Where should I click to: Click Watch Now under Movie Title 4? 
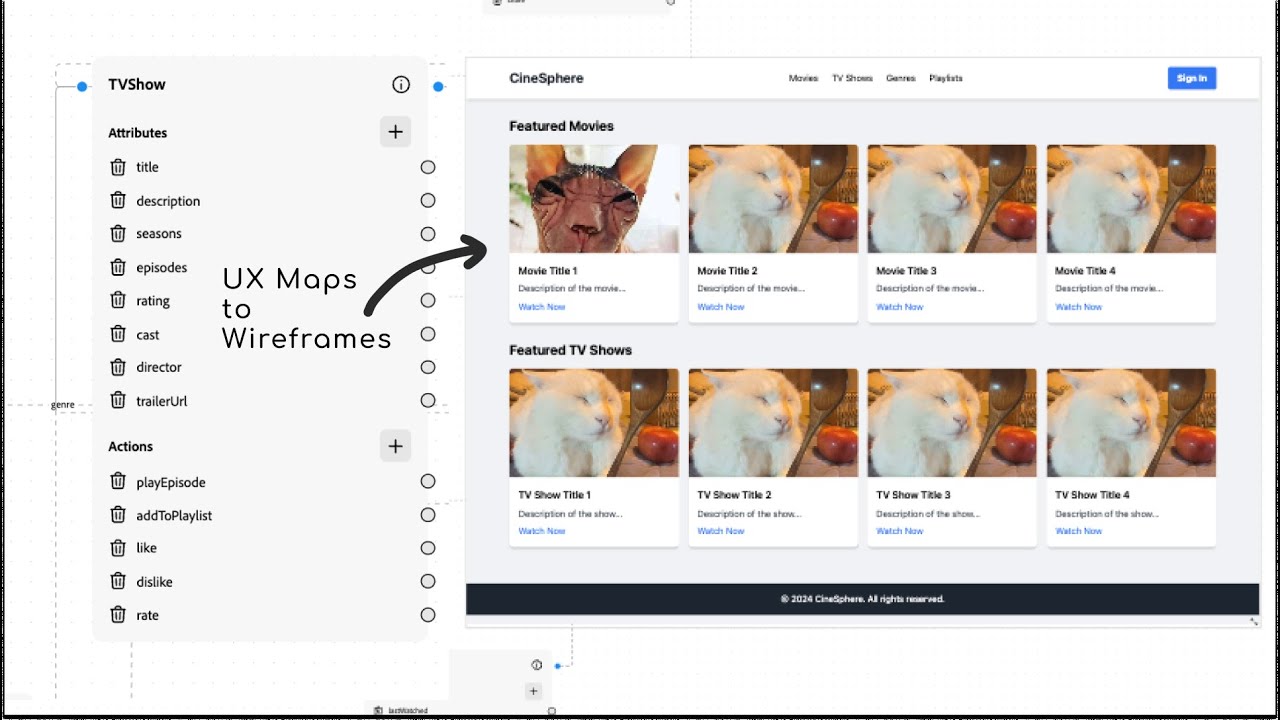(1079, 307)
